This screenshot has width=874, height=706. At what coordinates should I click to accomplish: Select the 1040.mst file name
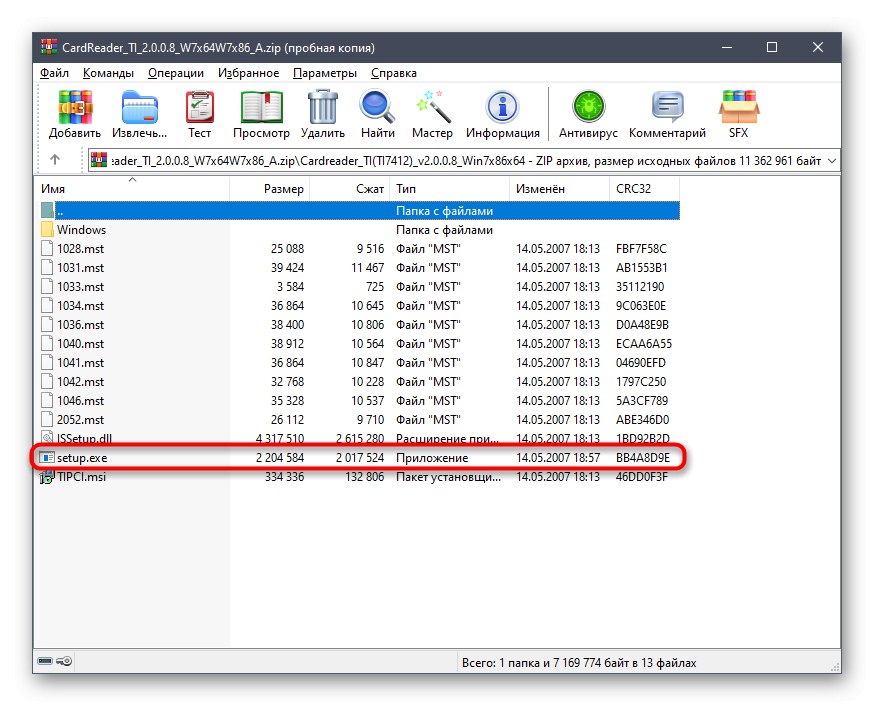point(80,343)
